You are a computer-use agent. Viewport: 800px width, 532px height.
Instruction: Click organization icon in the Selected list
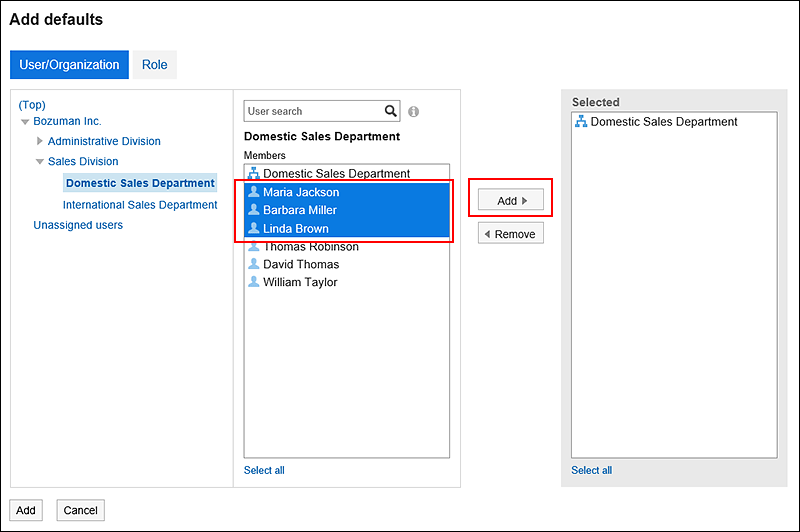(581, 121)
